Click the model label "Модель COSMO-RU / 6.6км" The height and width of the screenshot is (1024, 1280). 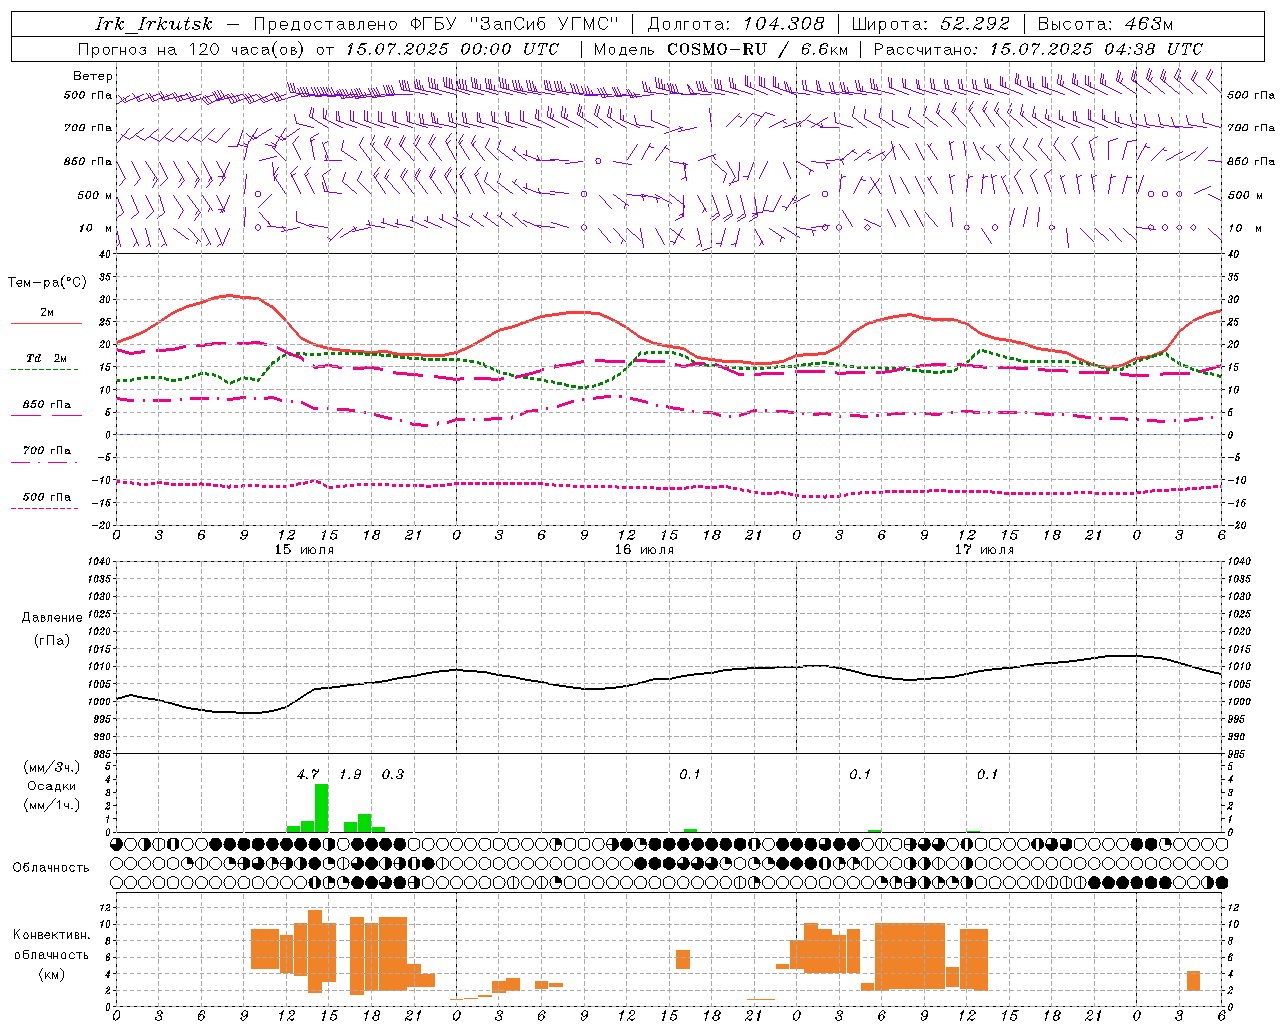pyautogui.click(x=721, y=49)
